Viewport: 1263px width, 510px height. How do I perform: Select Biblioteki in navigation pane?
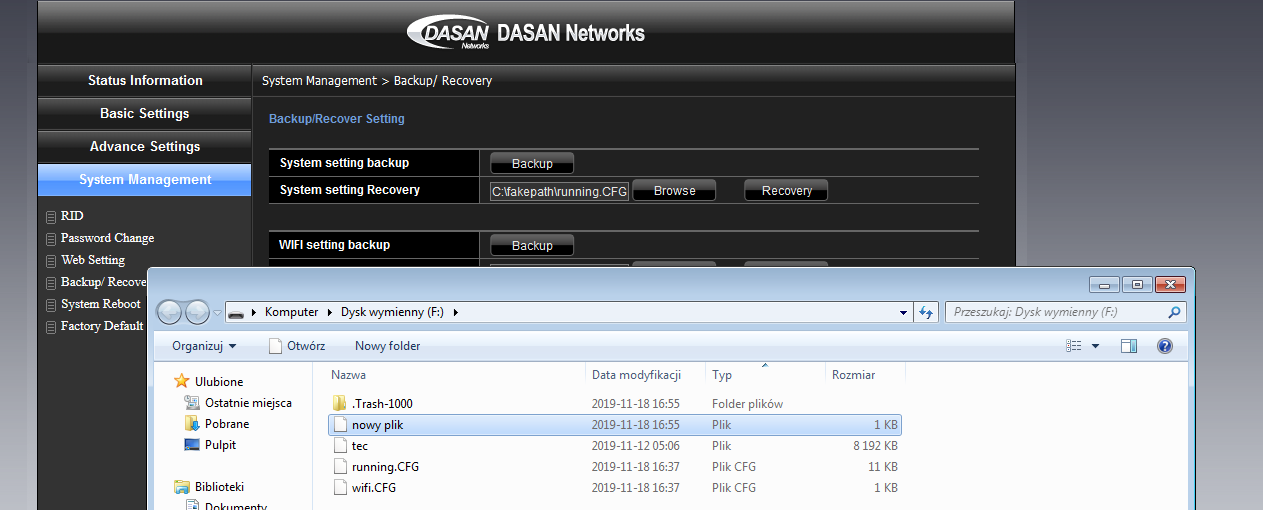[220, 487]
